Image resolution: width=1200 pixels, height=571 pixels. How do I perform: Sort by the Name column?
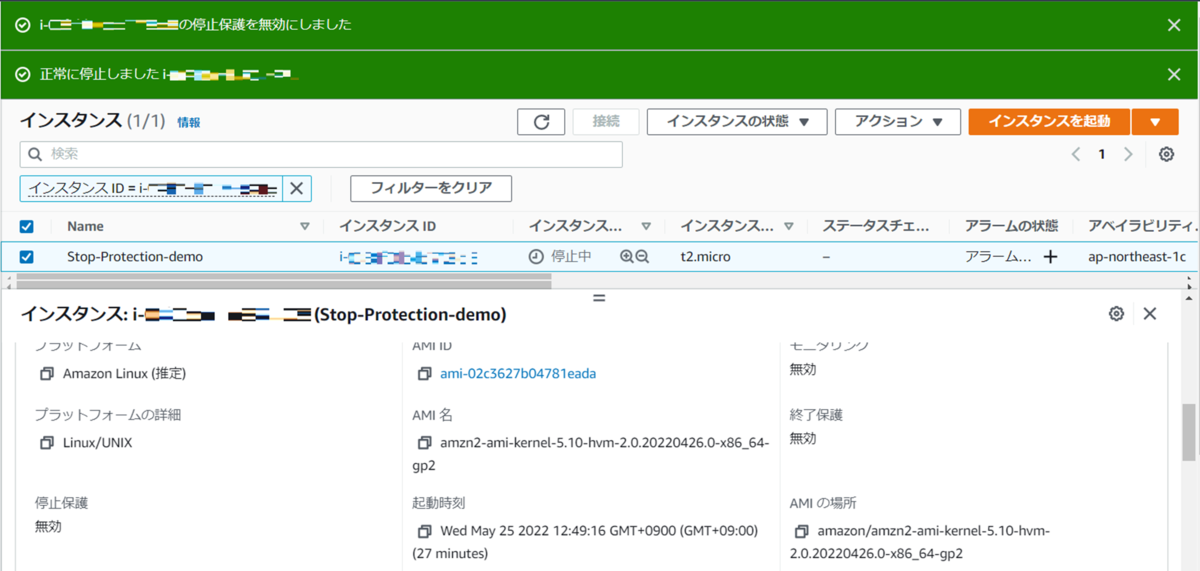point(305,227)
